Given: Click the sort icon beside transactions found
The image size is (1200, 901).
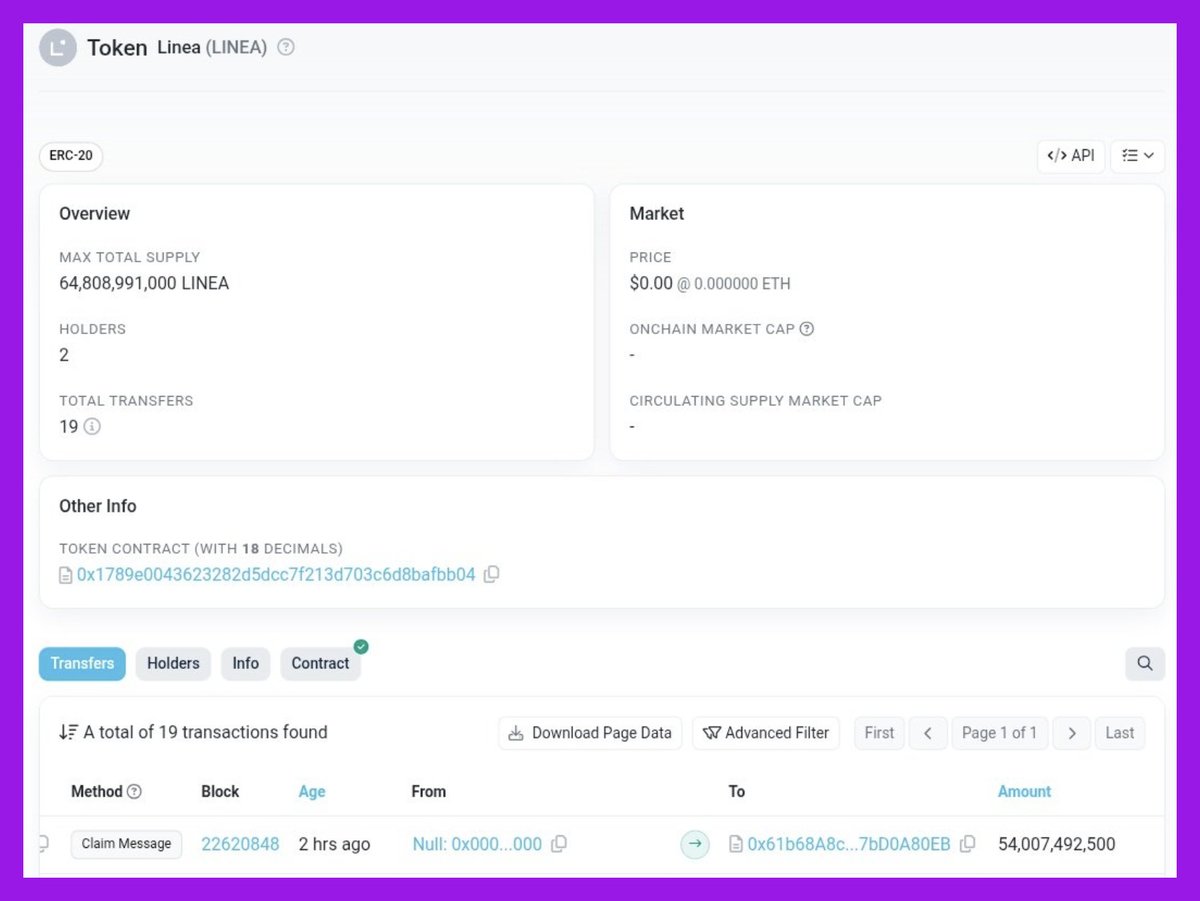Looking at the screenshot, I should [x=68, y=732].
